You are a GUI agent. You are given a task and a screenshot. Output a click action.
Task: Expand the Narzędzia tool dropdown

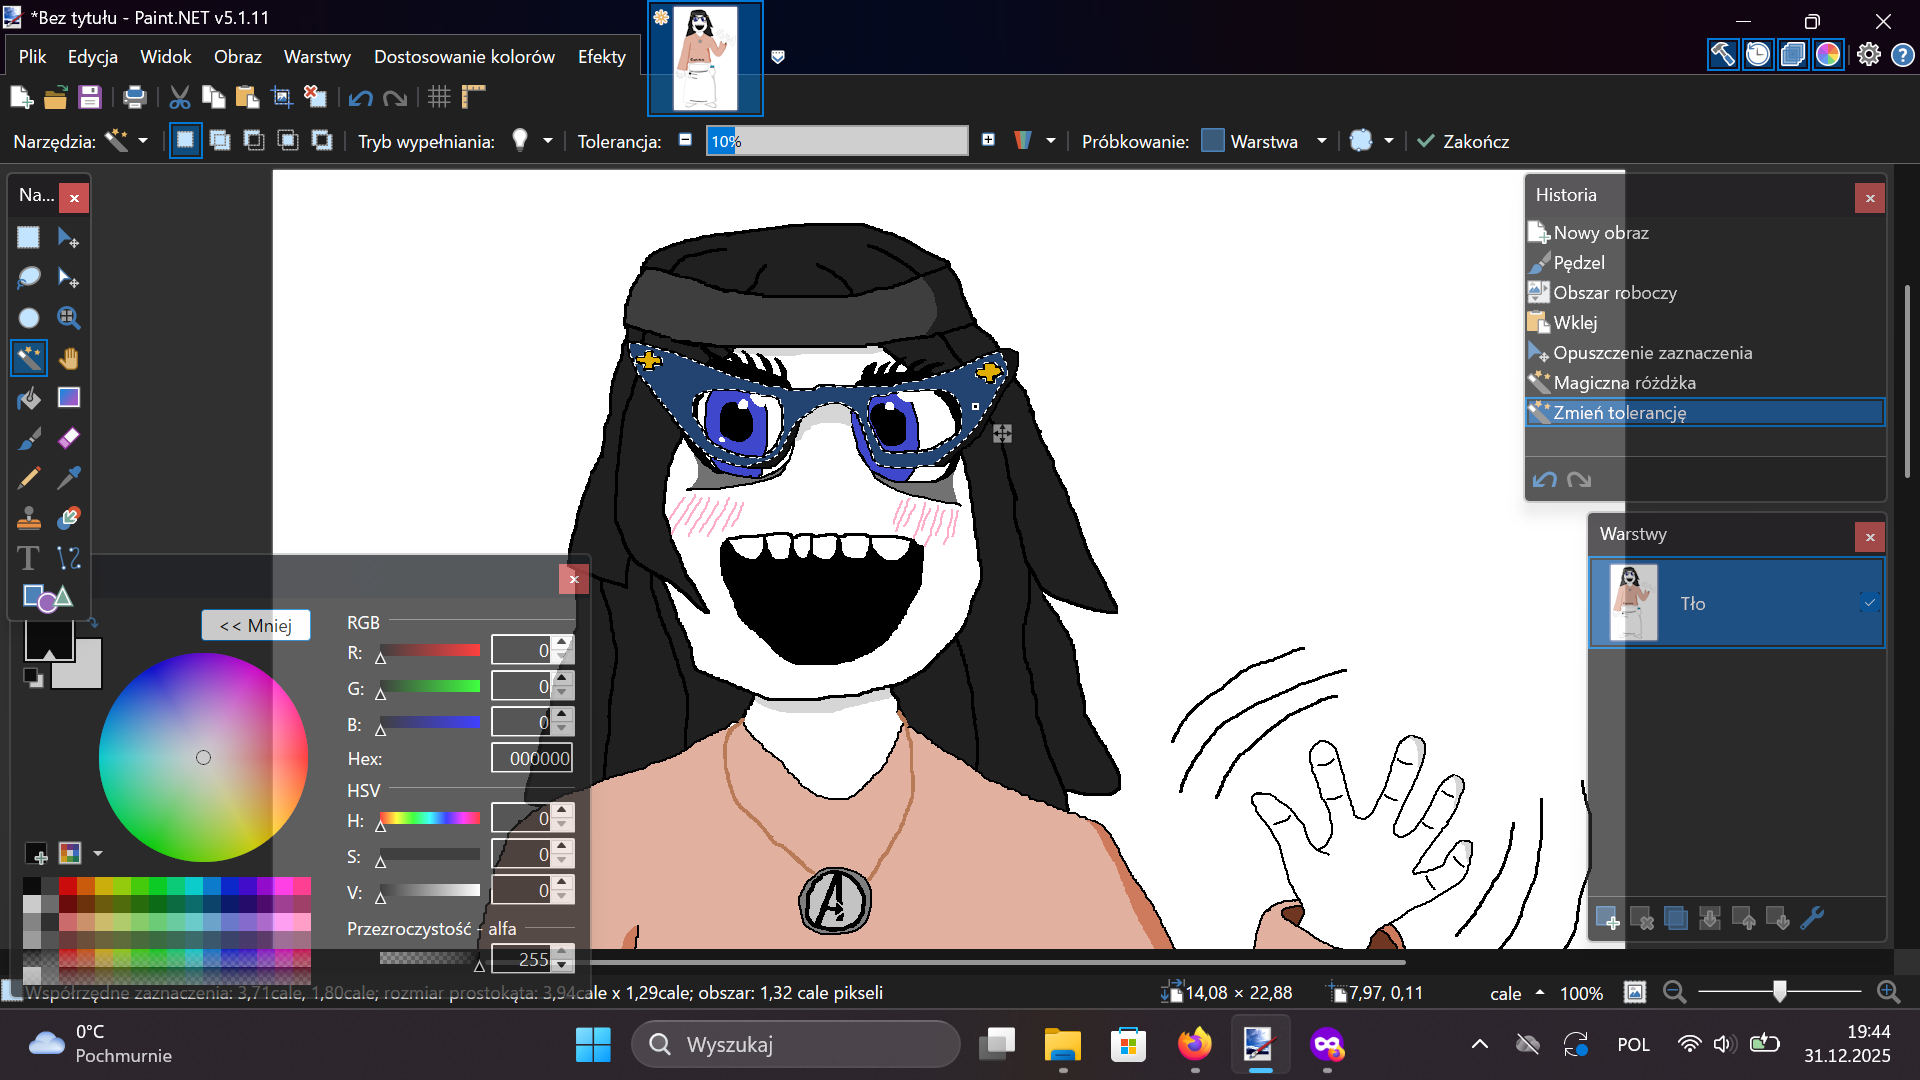point(143,141)
